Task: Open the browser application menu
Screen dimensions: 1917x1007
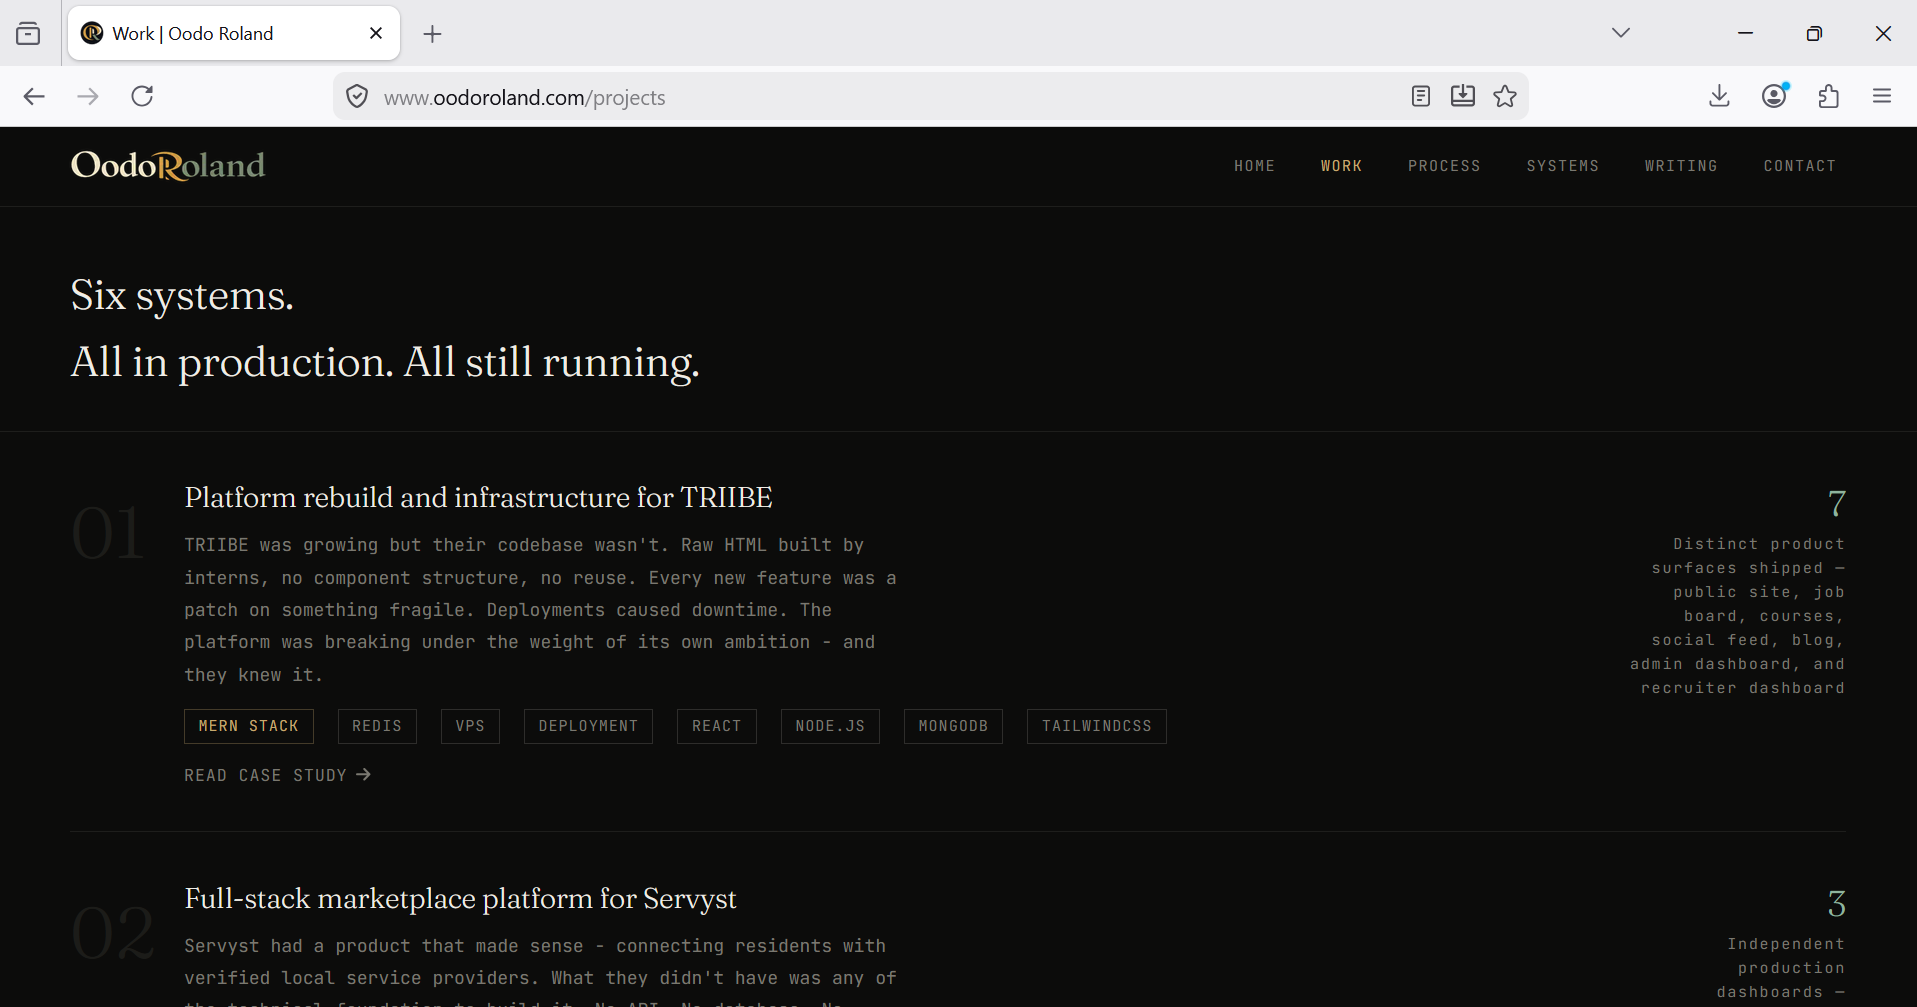Action: tap(1882, 96)
